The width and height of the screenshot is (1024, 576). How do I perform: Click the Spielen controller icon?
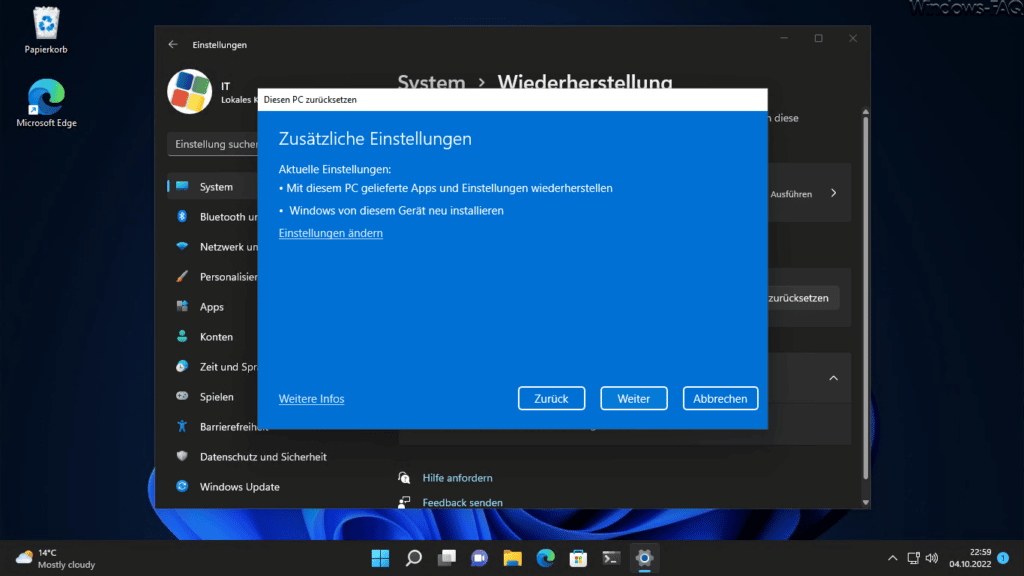(182, 396)
